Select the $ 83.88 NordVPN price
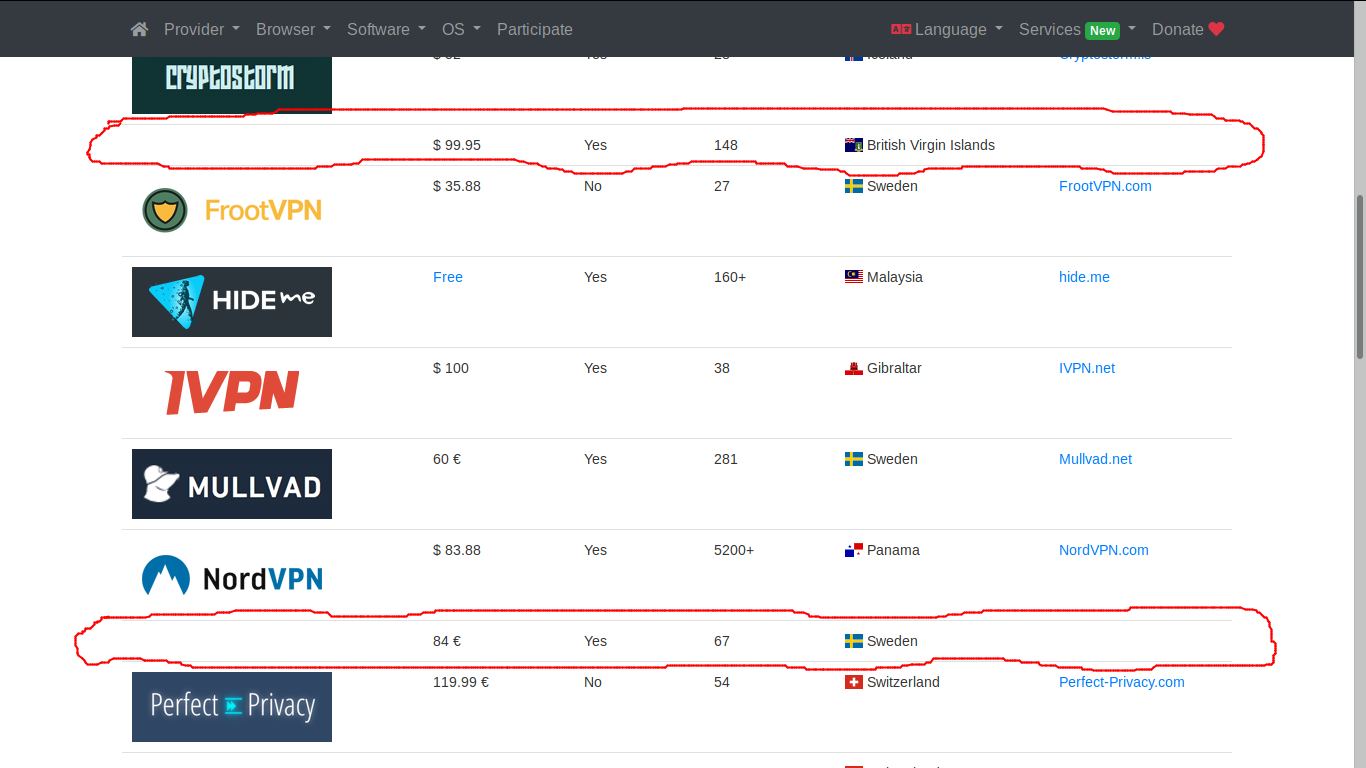The height and width of the screenshot is (768, 1366). click(457, 550)
